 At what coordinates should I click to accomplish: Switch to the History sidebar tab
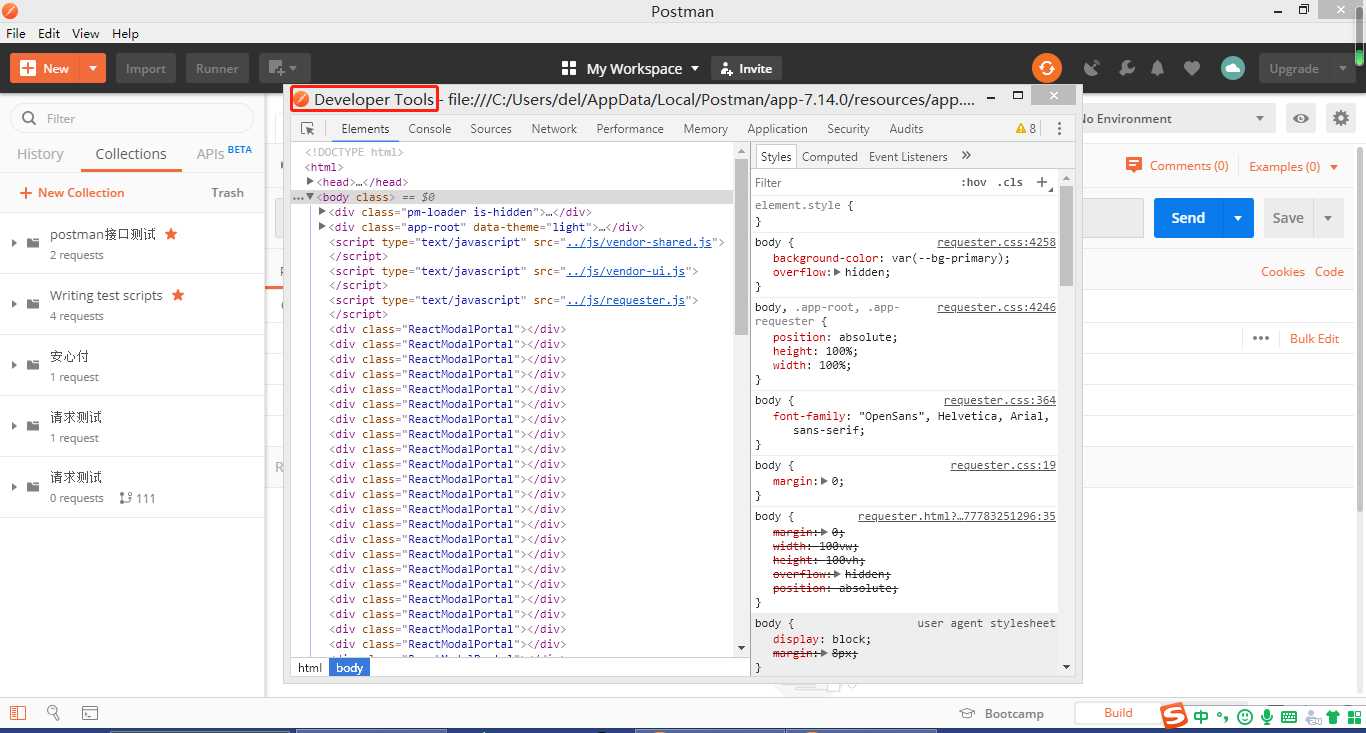[40, 154]
